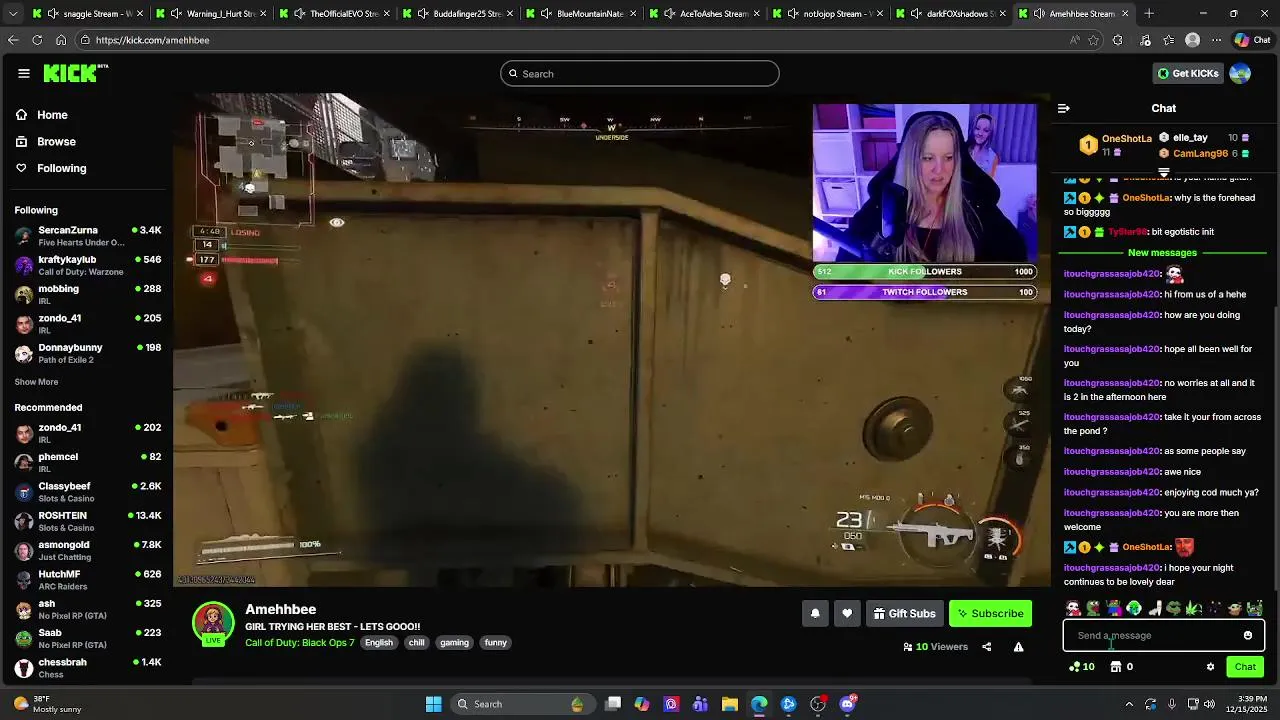The height and width of the screenshot is (720, 1280).
Task: Jump to New messages in chat
Action: click(1162, 253)
